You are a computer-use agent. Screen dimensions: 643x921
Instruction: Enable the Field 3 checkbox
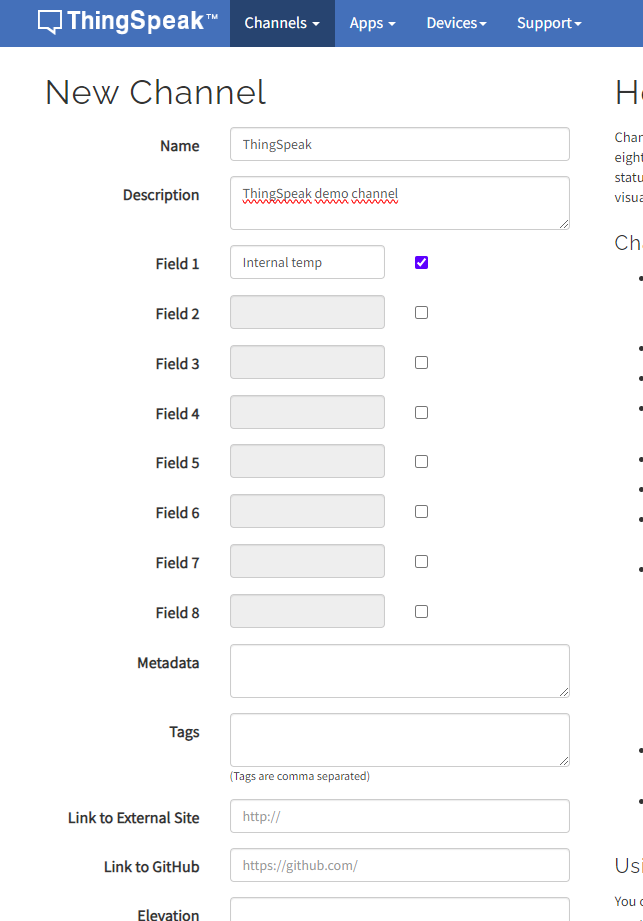(x=421, y=362)
